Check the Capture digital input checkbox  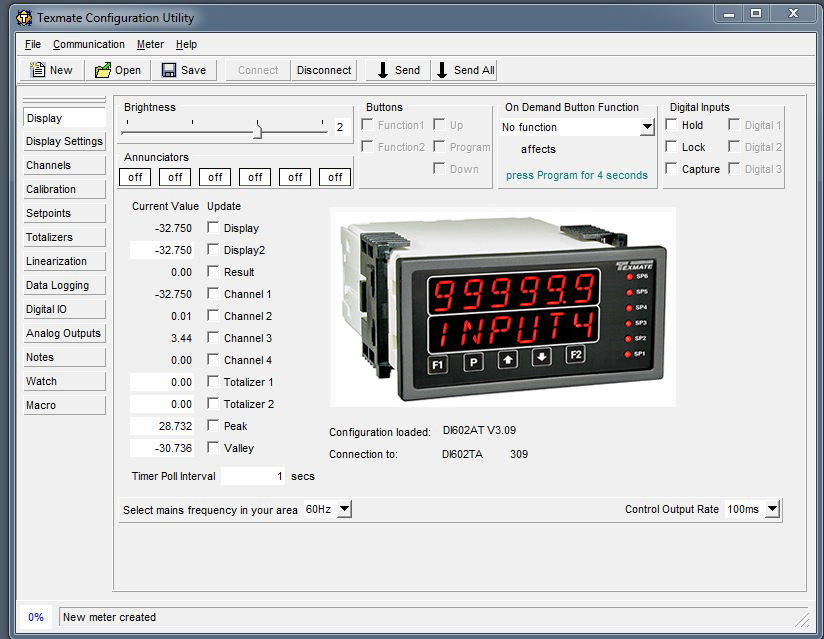click(x=671, y=168)
